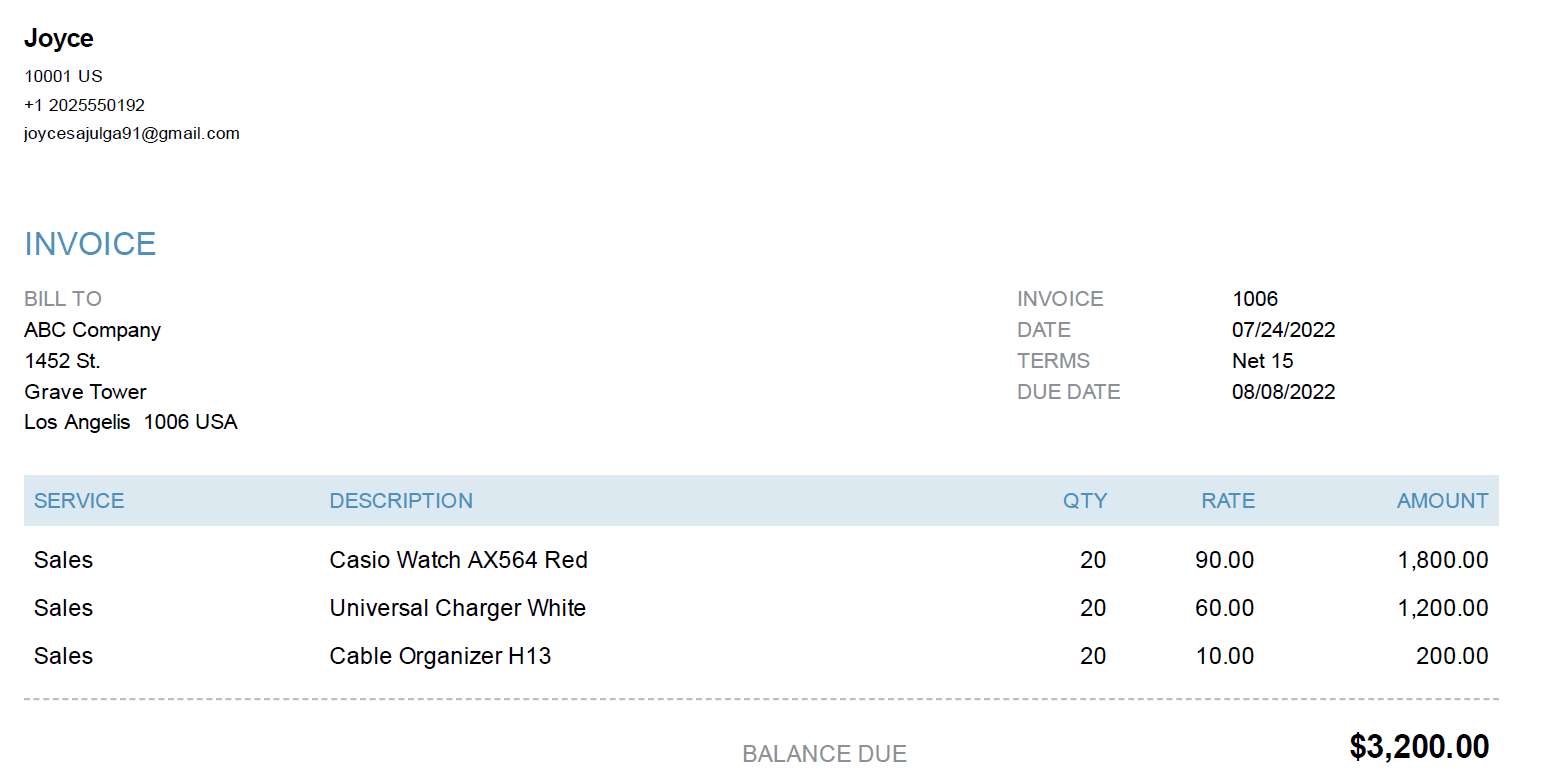Screen dimensions: 1542x775
Task: Click the RATE column header
Action: (x=1228, y=501)
